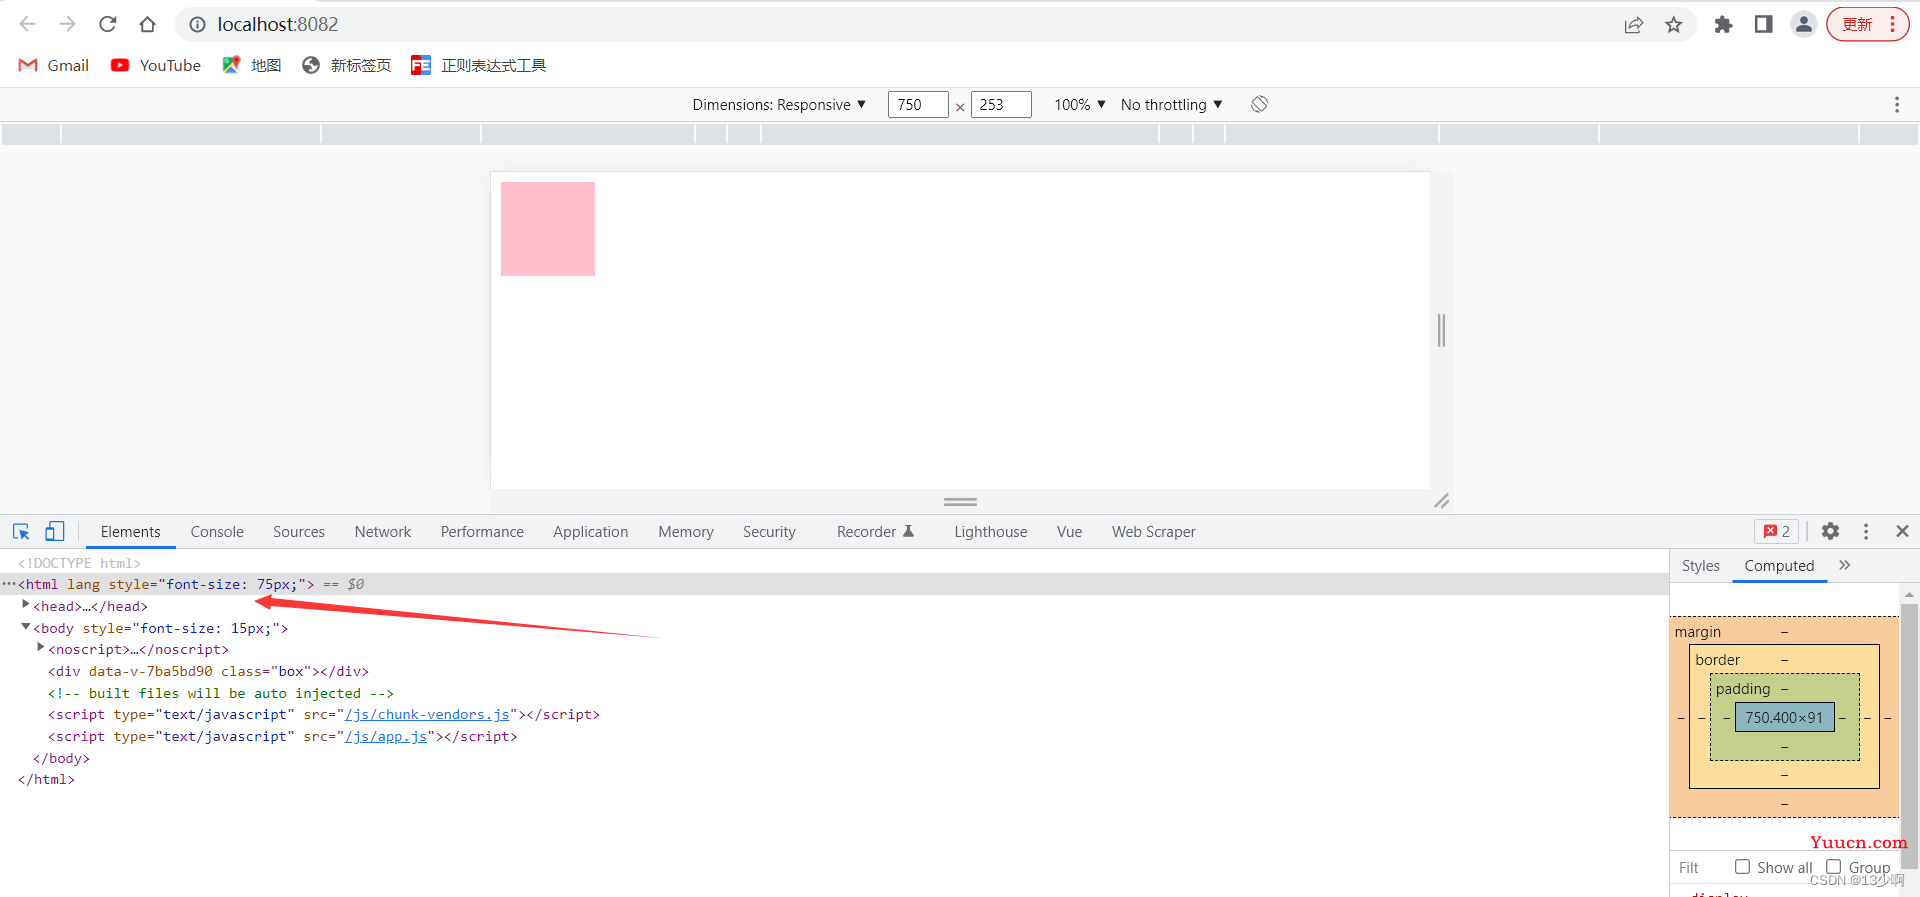Activate the inspect element picker icon
The height and width of the screenshot is (897, 1920).
click(21, 531)
